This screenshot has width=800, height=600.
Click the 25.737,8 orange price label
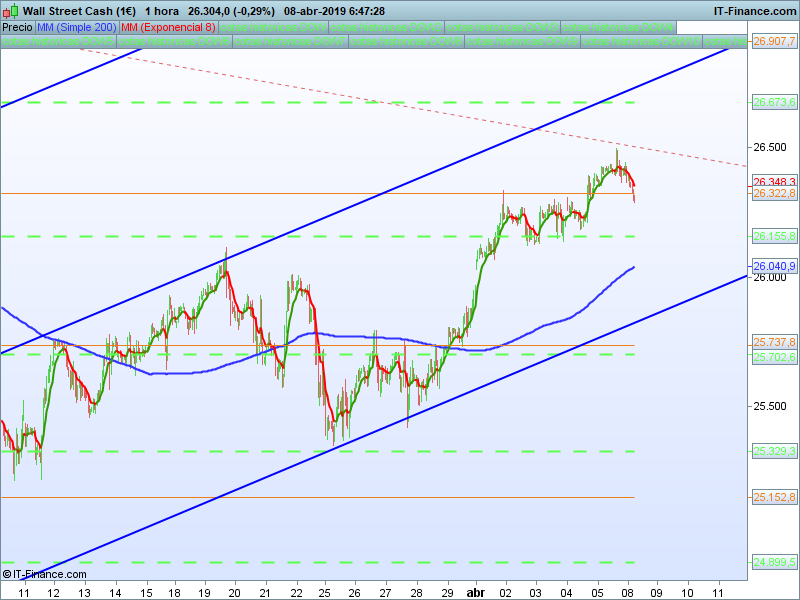774,342
